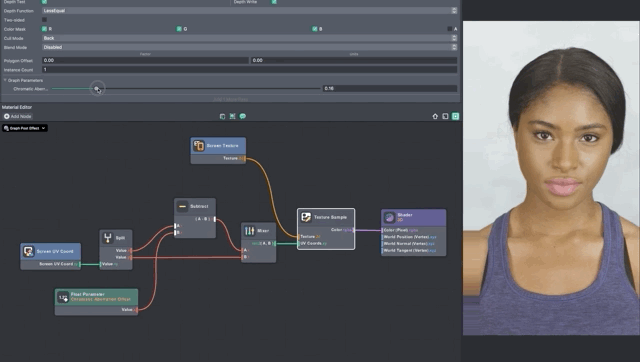
Task: Click the Mixer node title
Action: 263,231
